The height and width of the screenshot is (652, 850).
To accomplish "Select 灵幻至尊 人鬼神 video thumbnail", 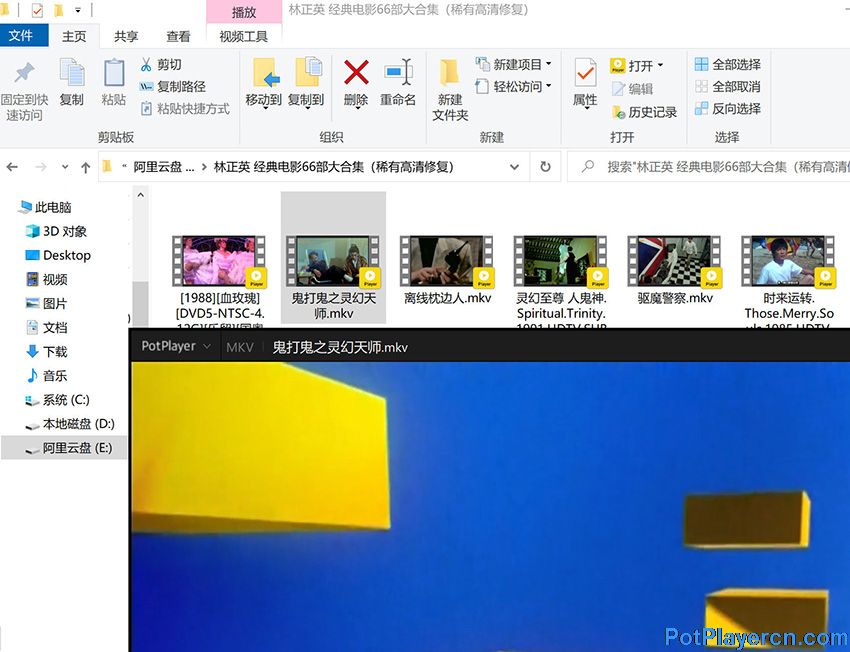I will pyautogui.click(x=561, y=261).
